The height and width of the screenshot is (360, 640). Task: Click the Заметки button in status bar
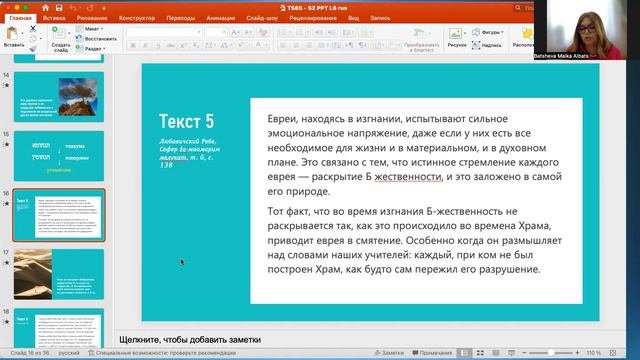[389, 353]
